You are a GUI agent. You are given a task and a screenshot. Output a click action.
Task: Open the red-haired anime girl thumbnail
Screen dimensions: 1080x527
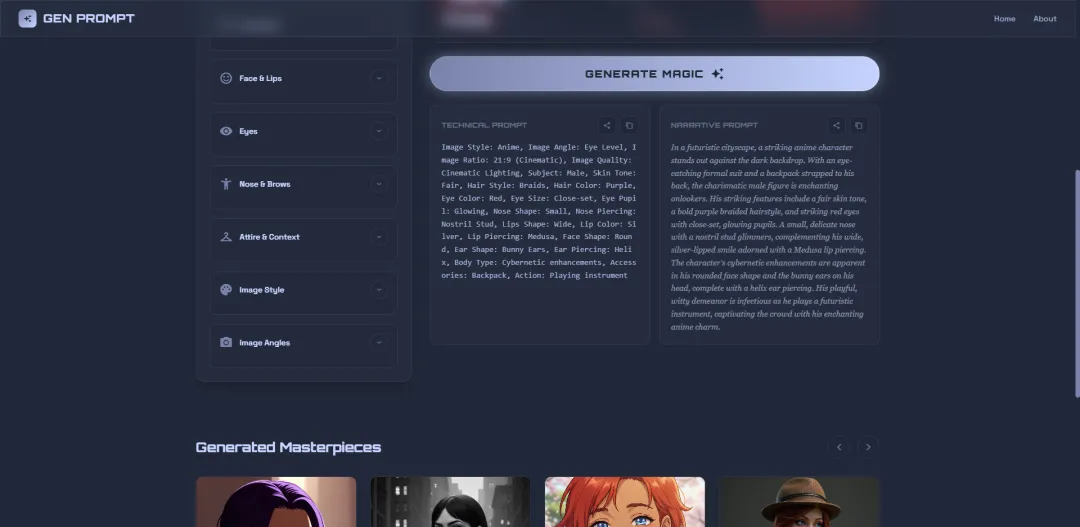coord(625,502)
